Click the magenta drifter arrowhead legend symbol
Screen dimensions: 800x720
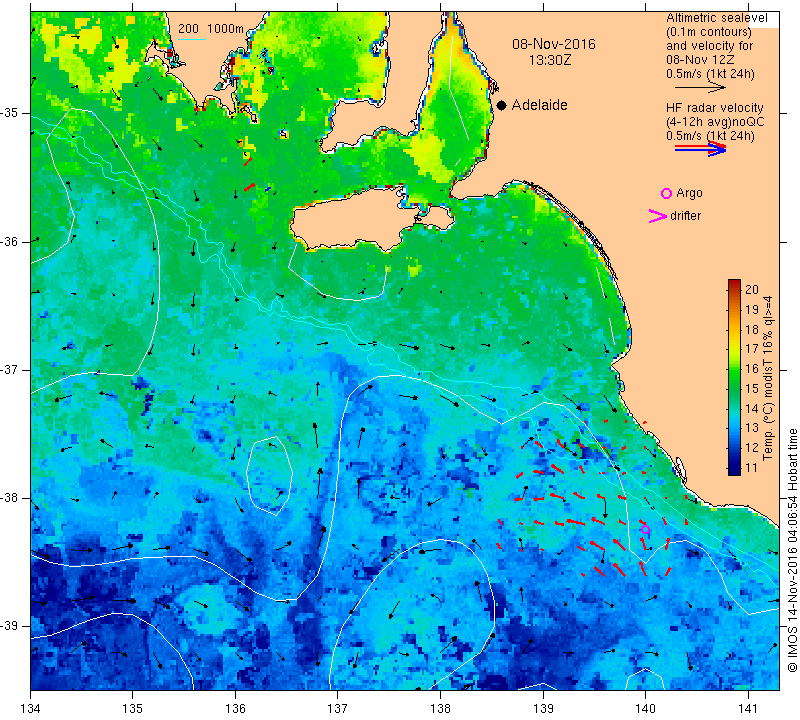[x=658, y=216]
